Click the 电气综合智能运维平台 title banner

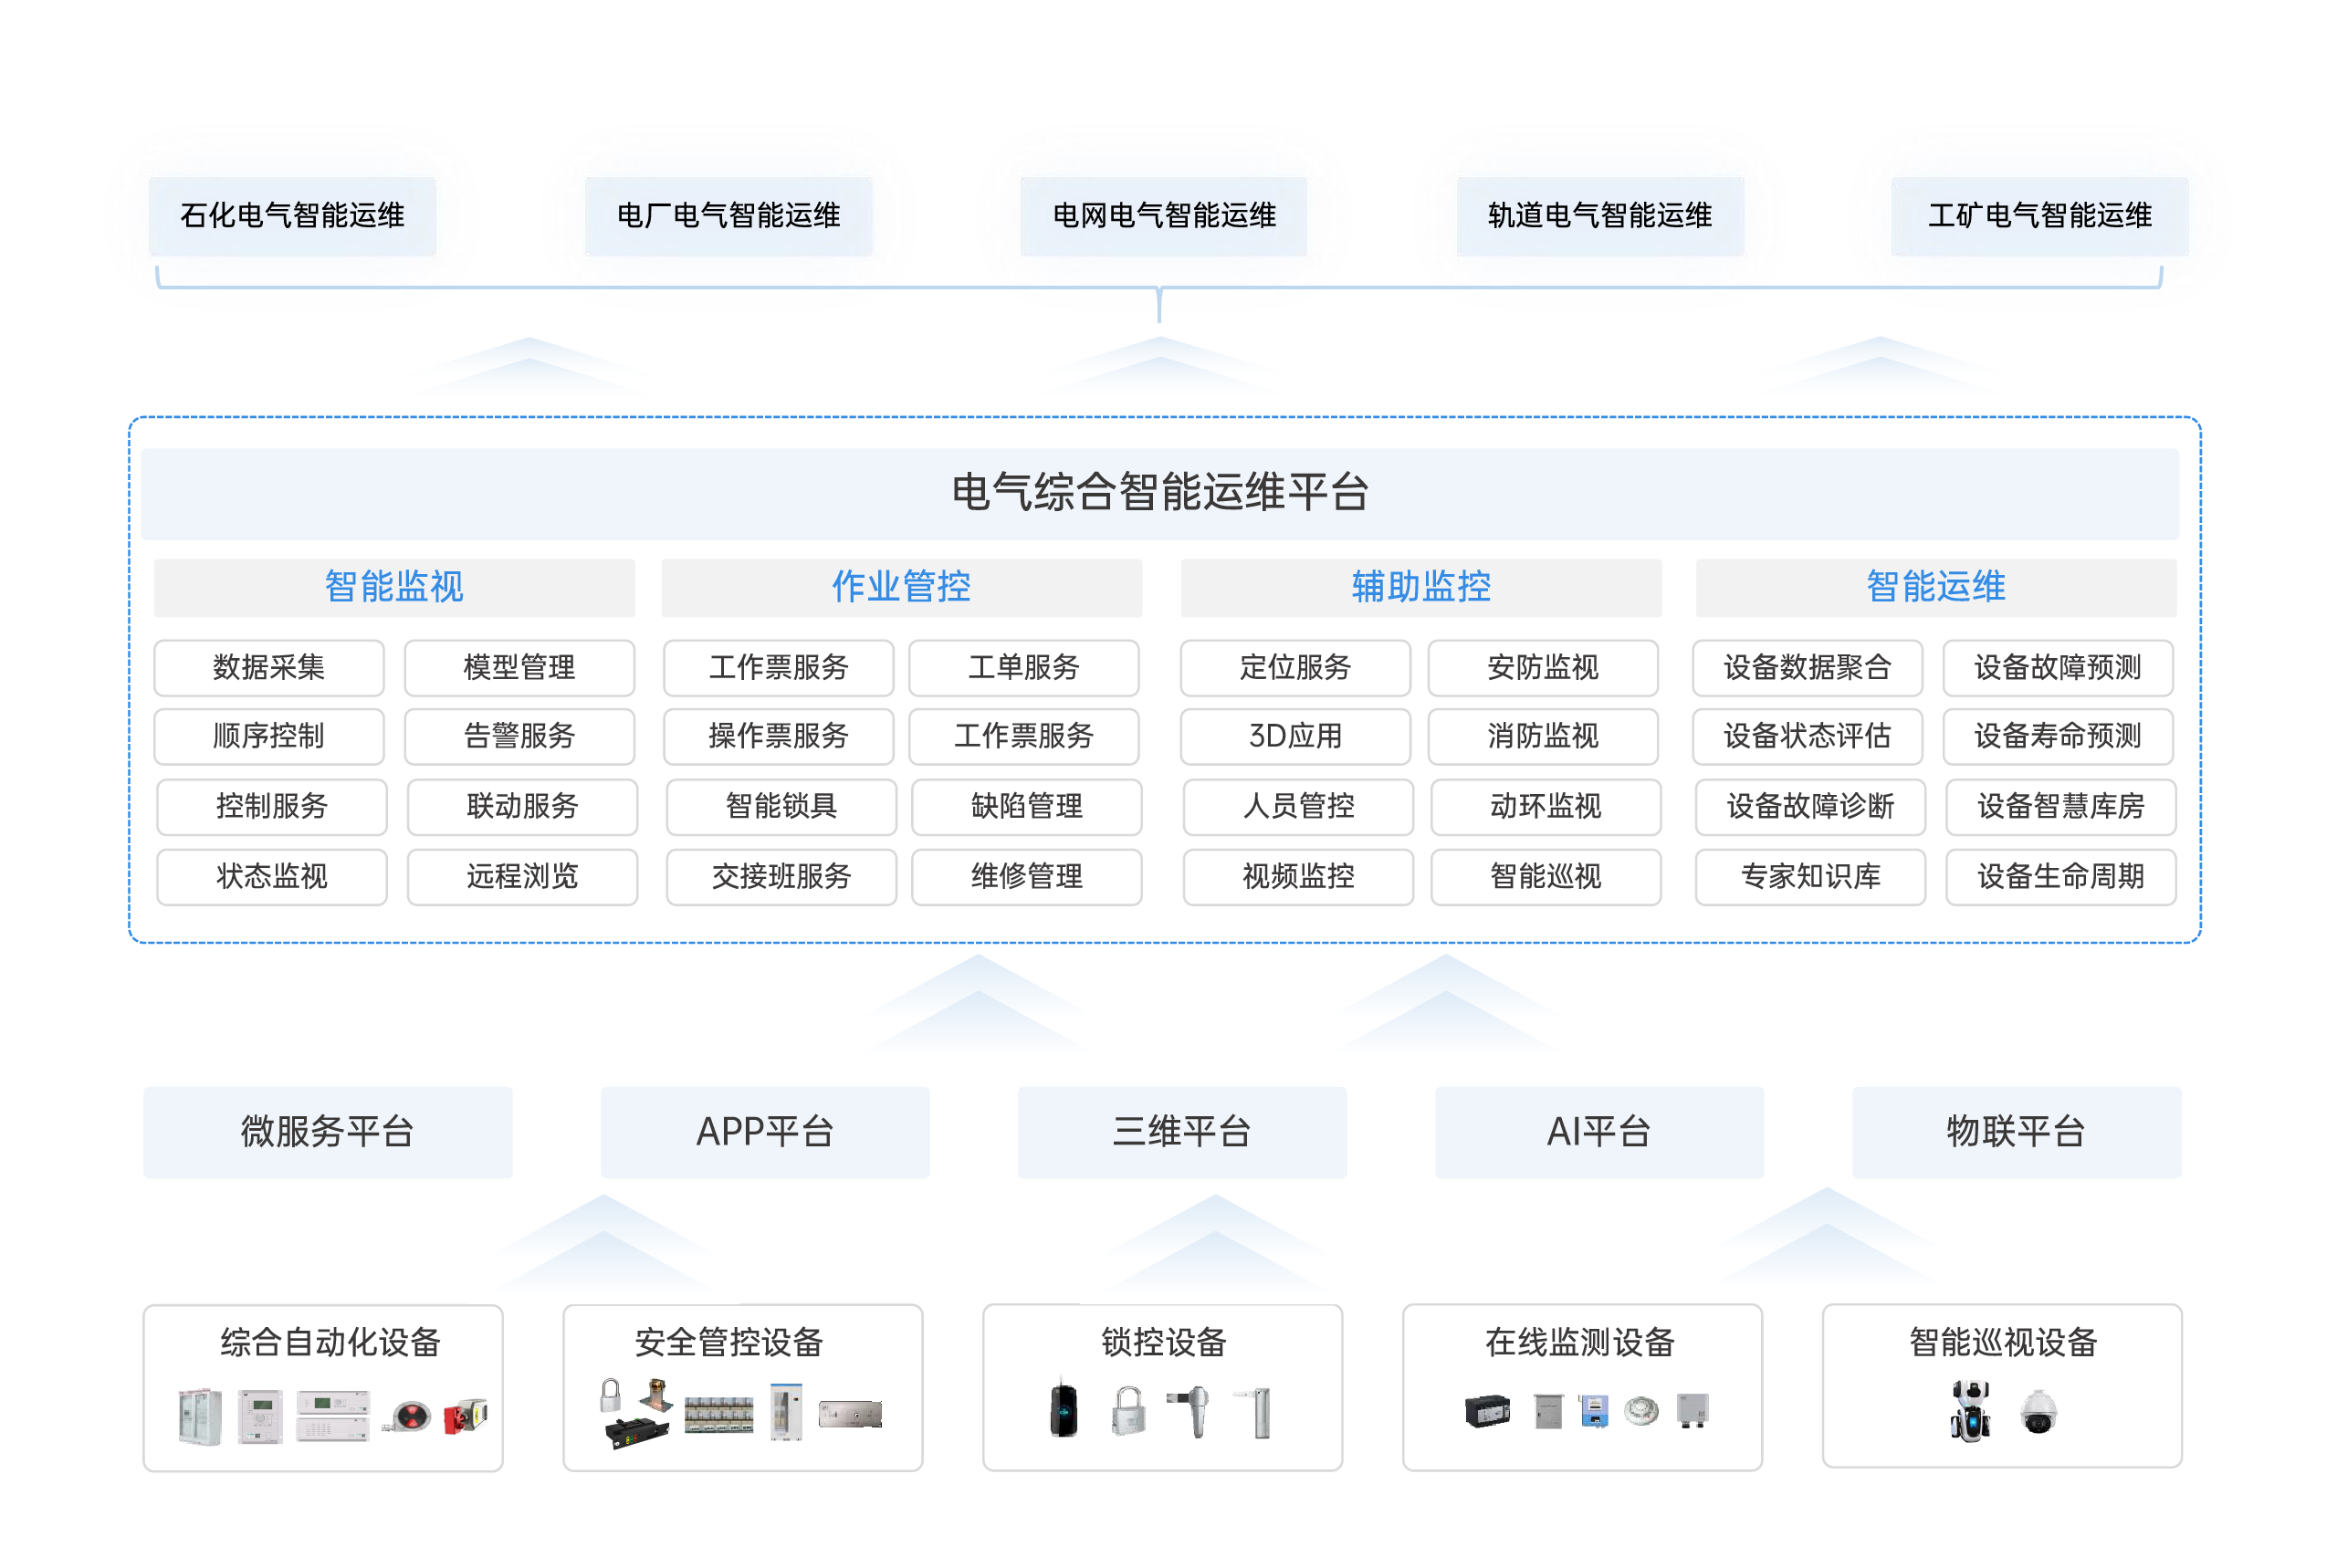point(1159,493)
